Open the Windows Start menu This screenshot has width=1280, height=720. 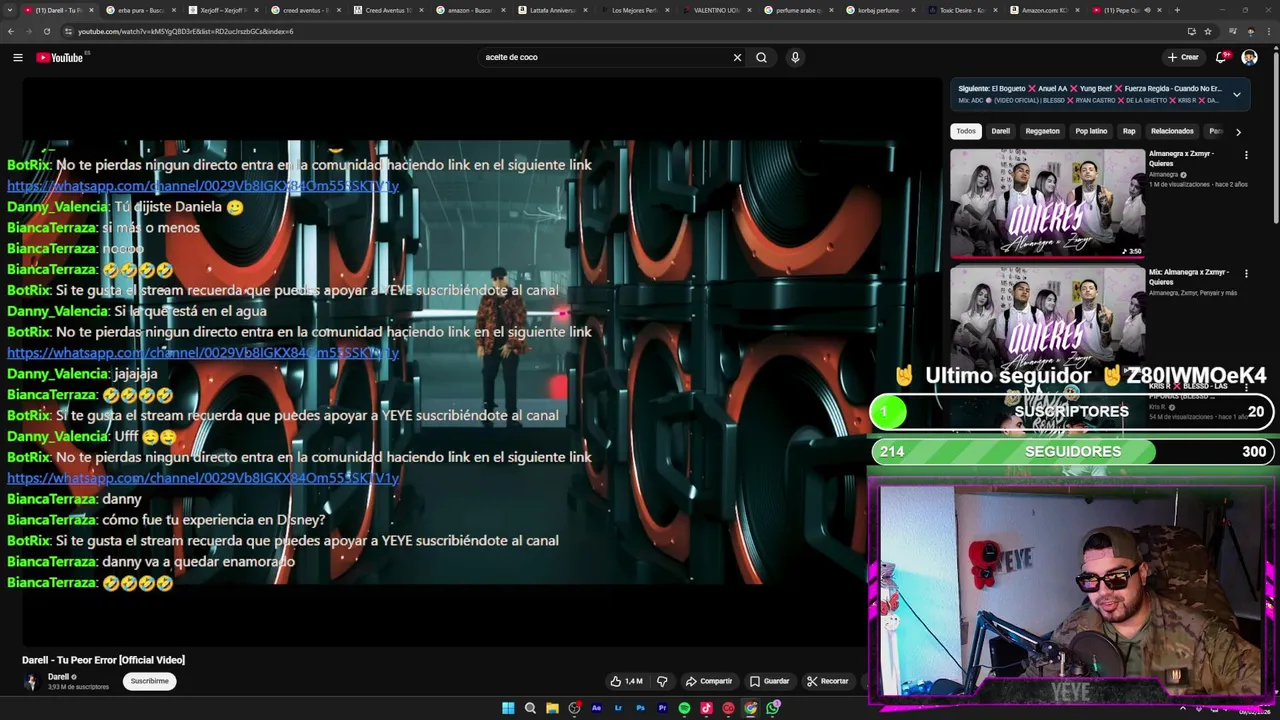click(508, 708)
